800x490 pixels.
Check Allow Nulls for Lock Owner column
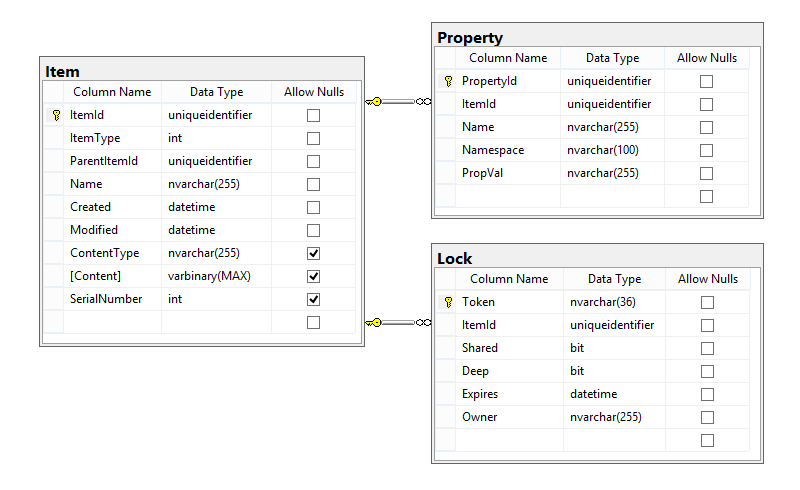(x=707, y=417)
